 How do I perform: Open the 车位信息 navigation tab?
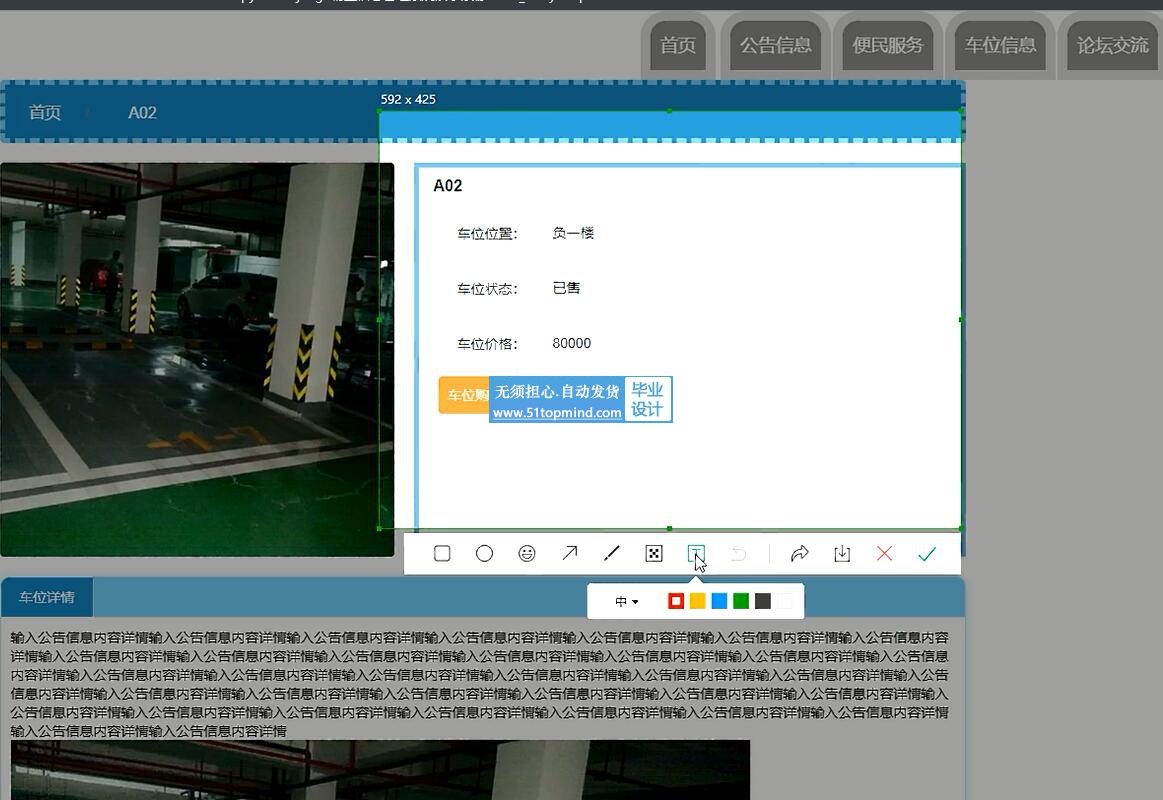point(1000,45)
